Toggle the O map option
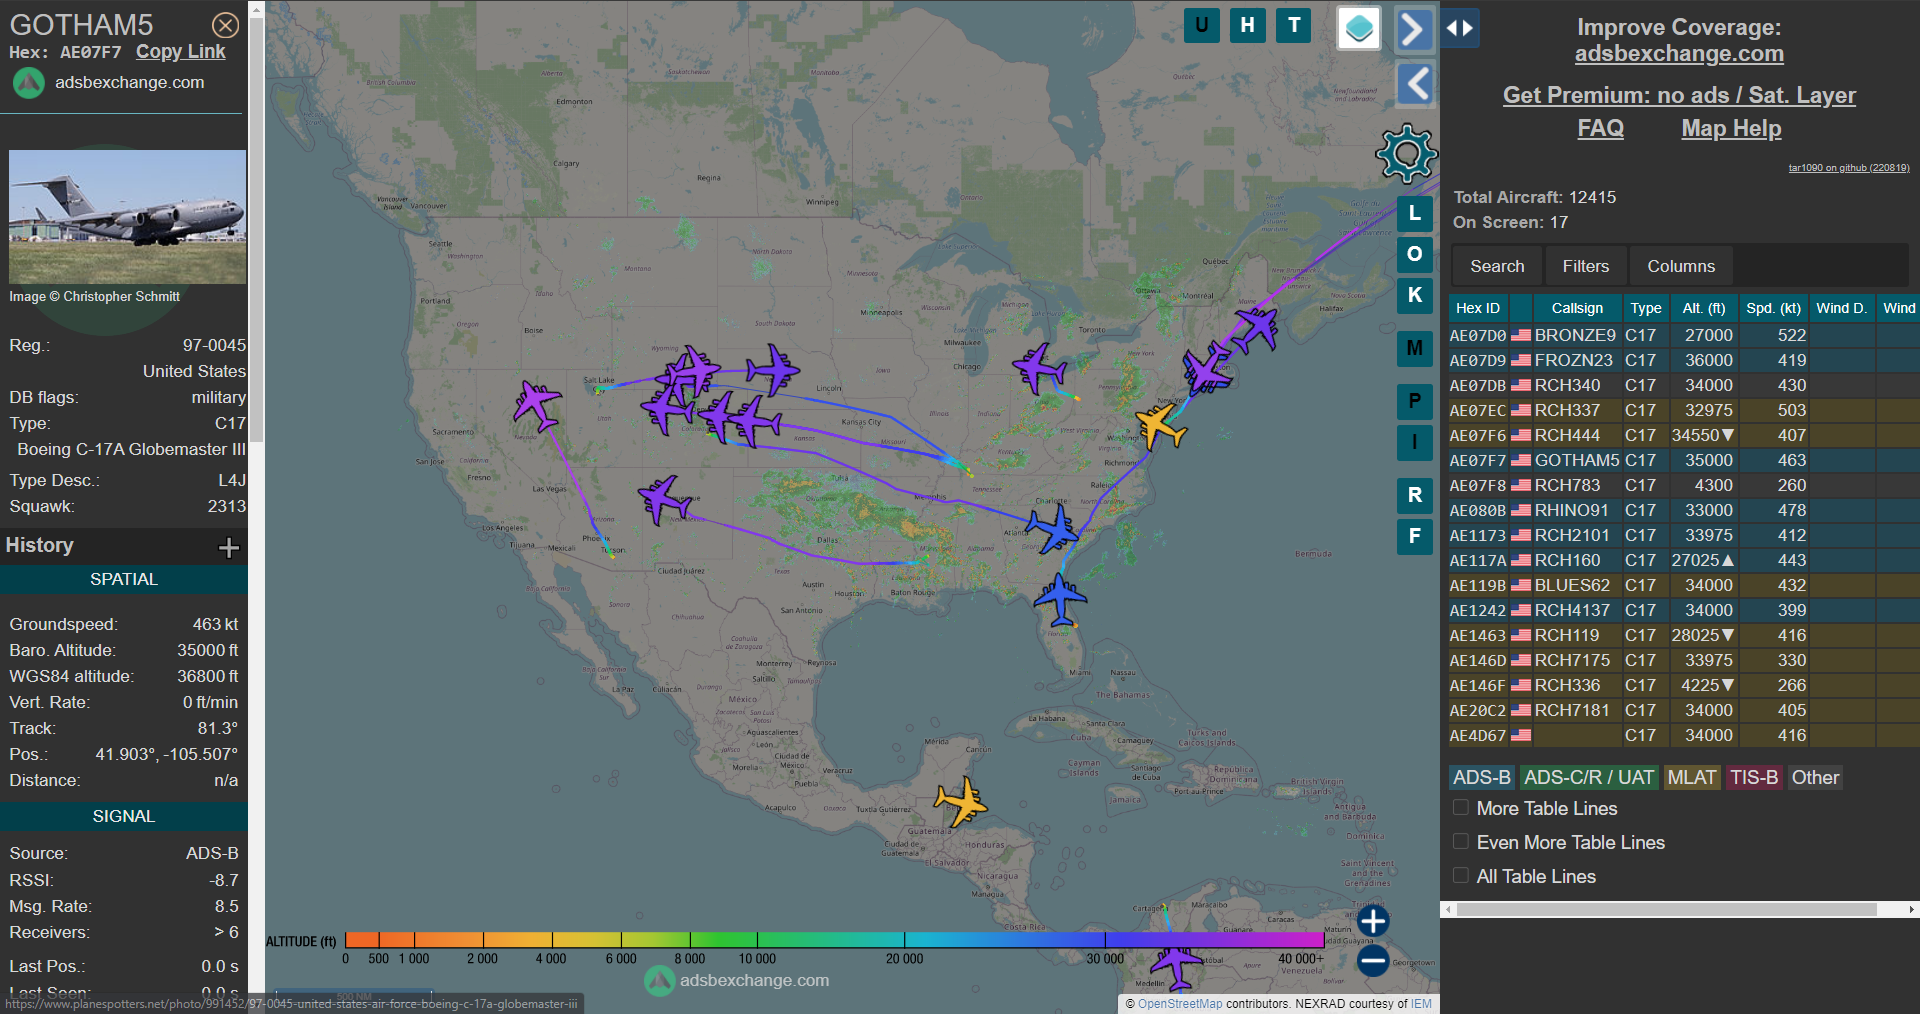Viewport: 1920px width, 1014px height. pyautogui.click(x=1414, y=254)
